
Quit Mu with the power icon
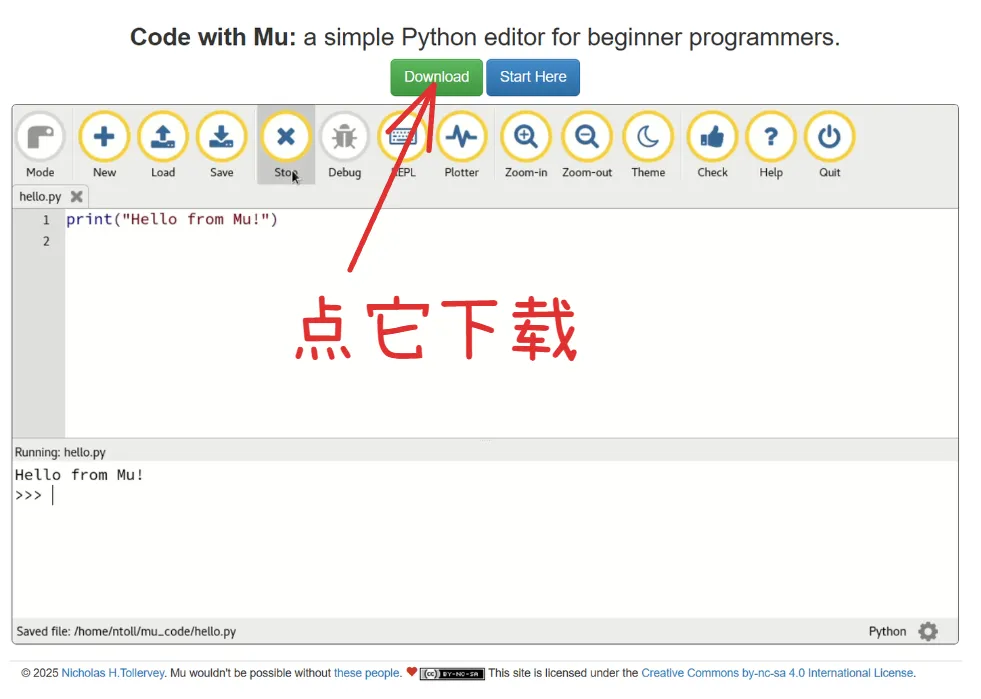tap(830, 137)
